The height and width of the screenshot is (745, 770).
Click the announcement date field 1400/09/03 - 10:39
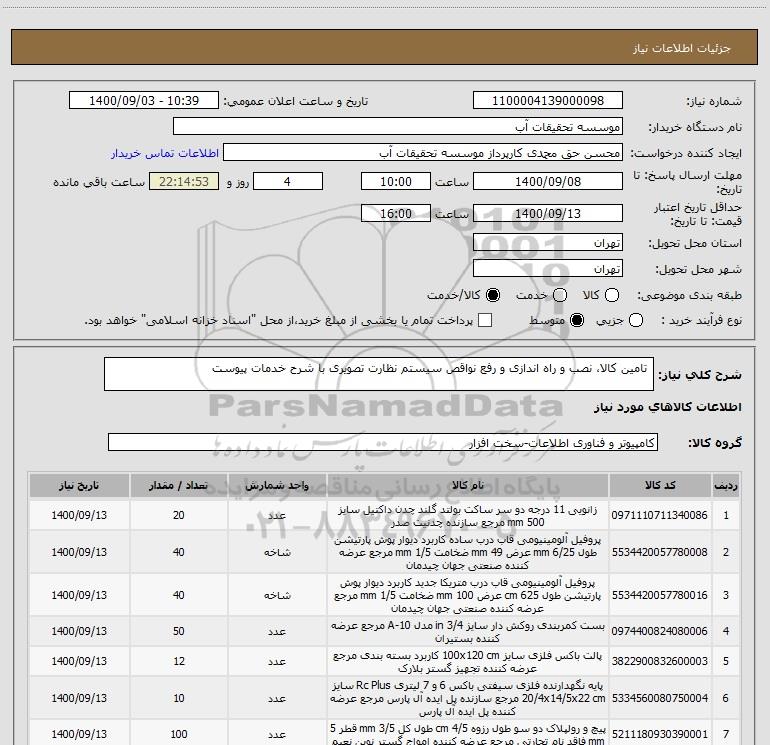pos(144,100)
